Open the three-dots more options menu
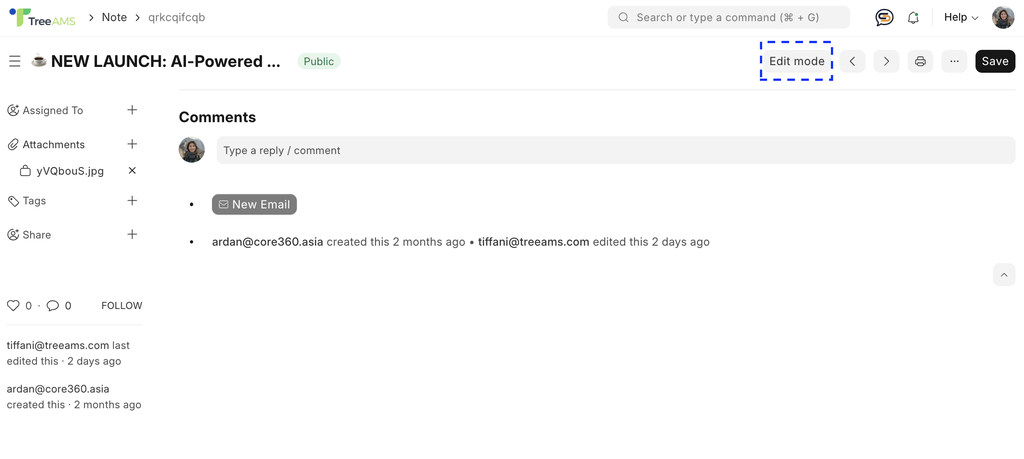 click(x=954, y=61)
